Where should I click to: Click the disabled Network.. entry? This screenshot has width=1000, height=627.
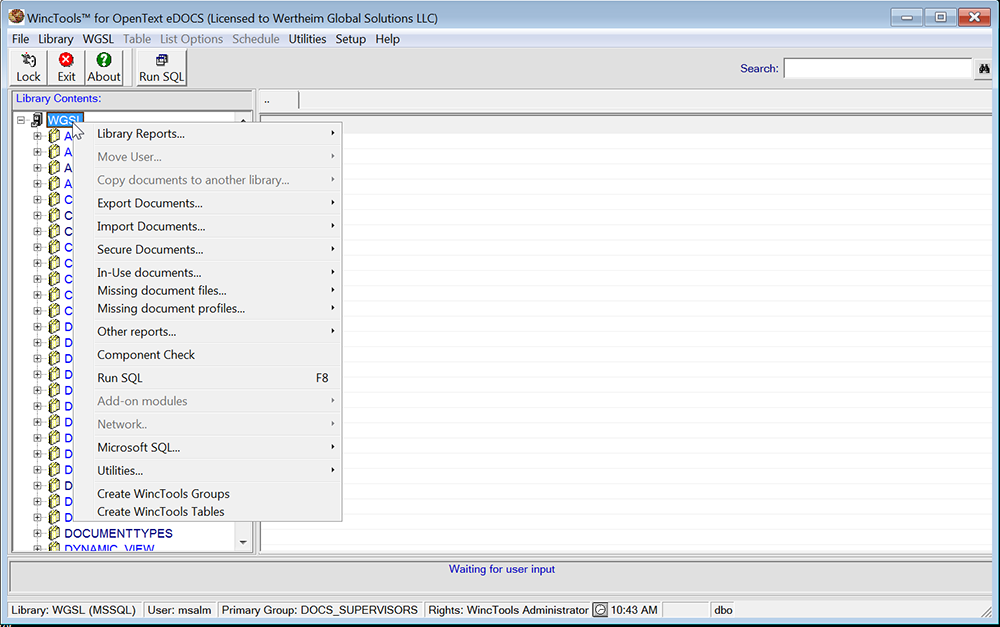(208, 424)
